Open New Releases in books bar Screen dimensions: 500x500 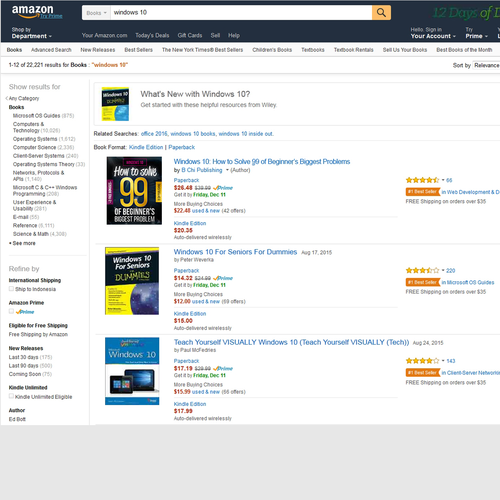[98, 50]
